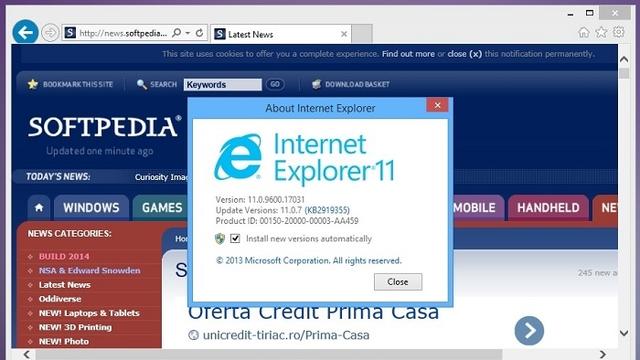Click the Internet Explorer logo in dialog
This screenshot has height=360, width=640.
(x=238, y=157)
